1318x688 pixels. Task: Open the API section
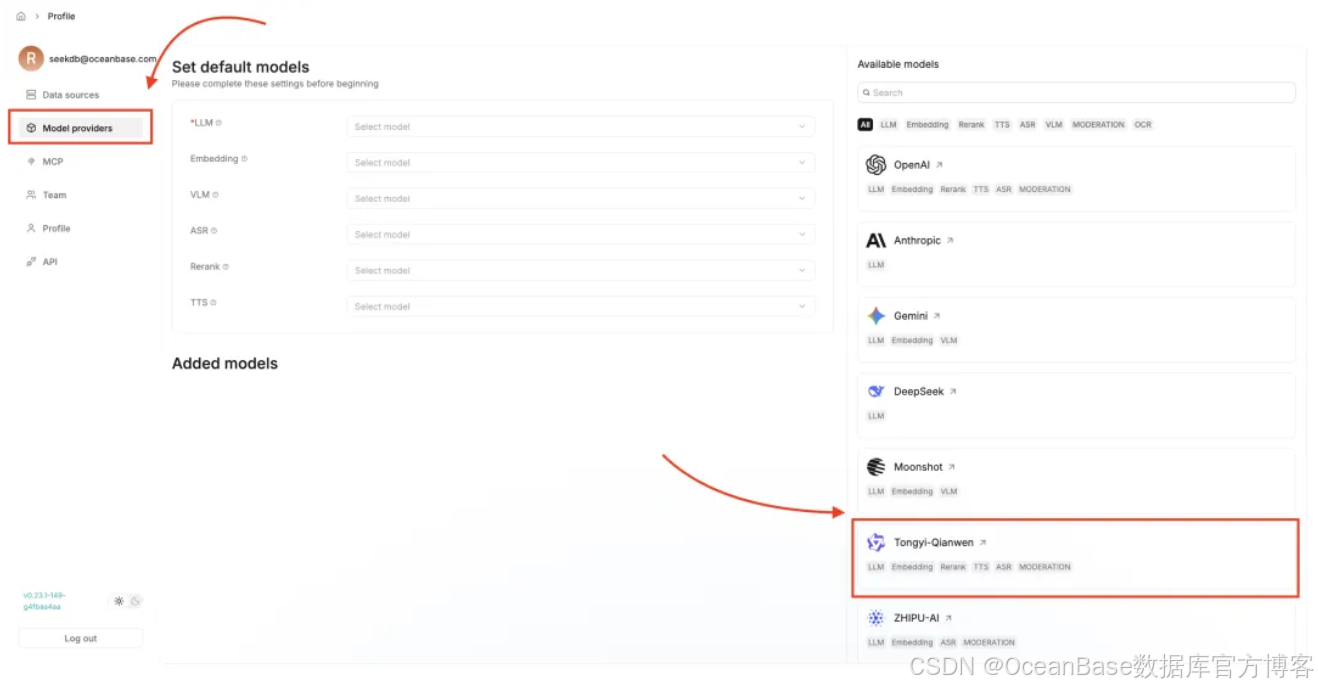80,262
